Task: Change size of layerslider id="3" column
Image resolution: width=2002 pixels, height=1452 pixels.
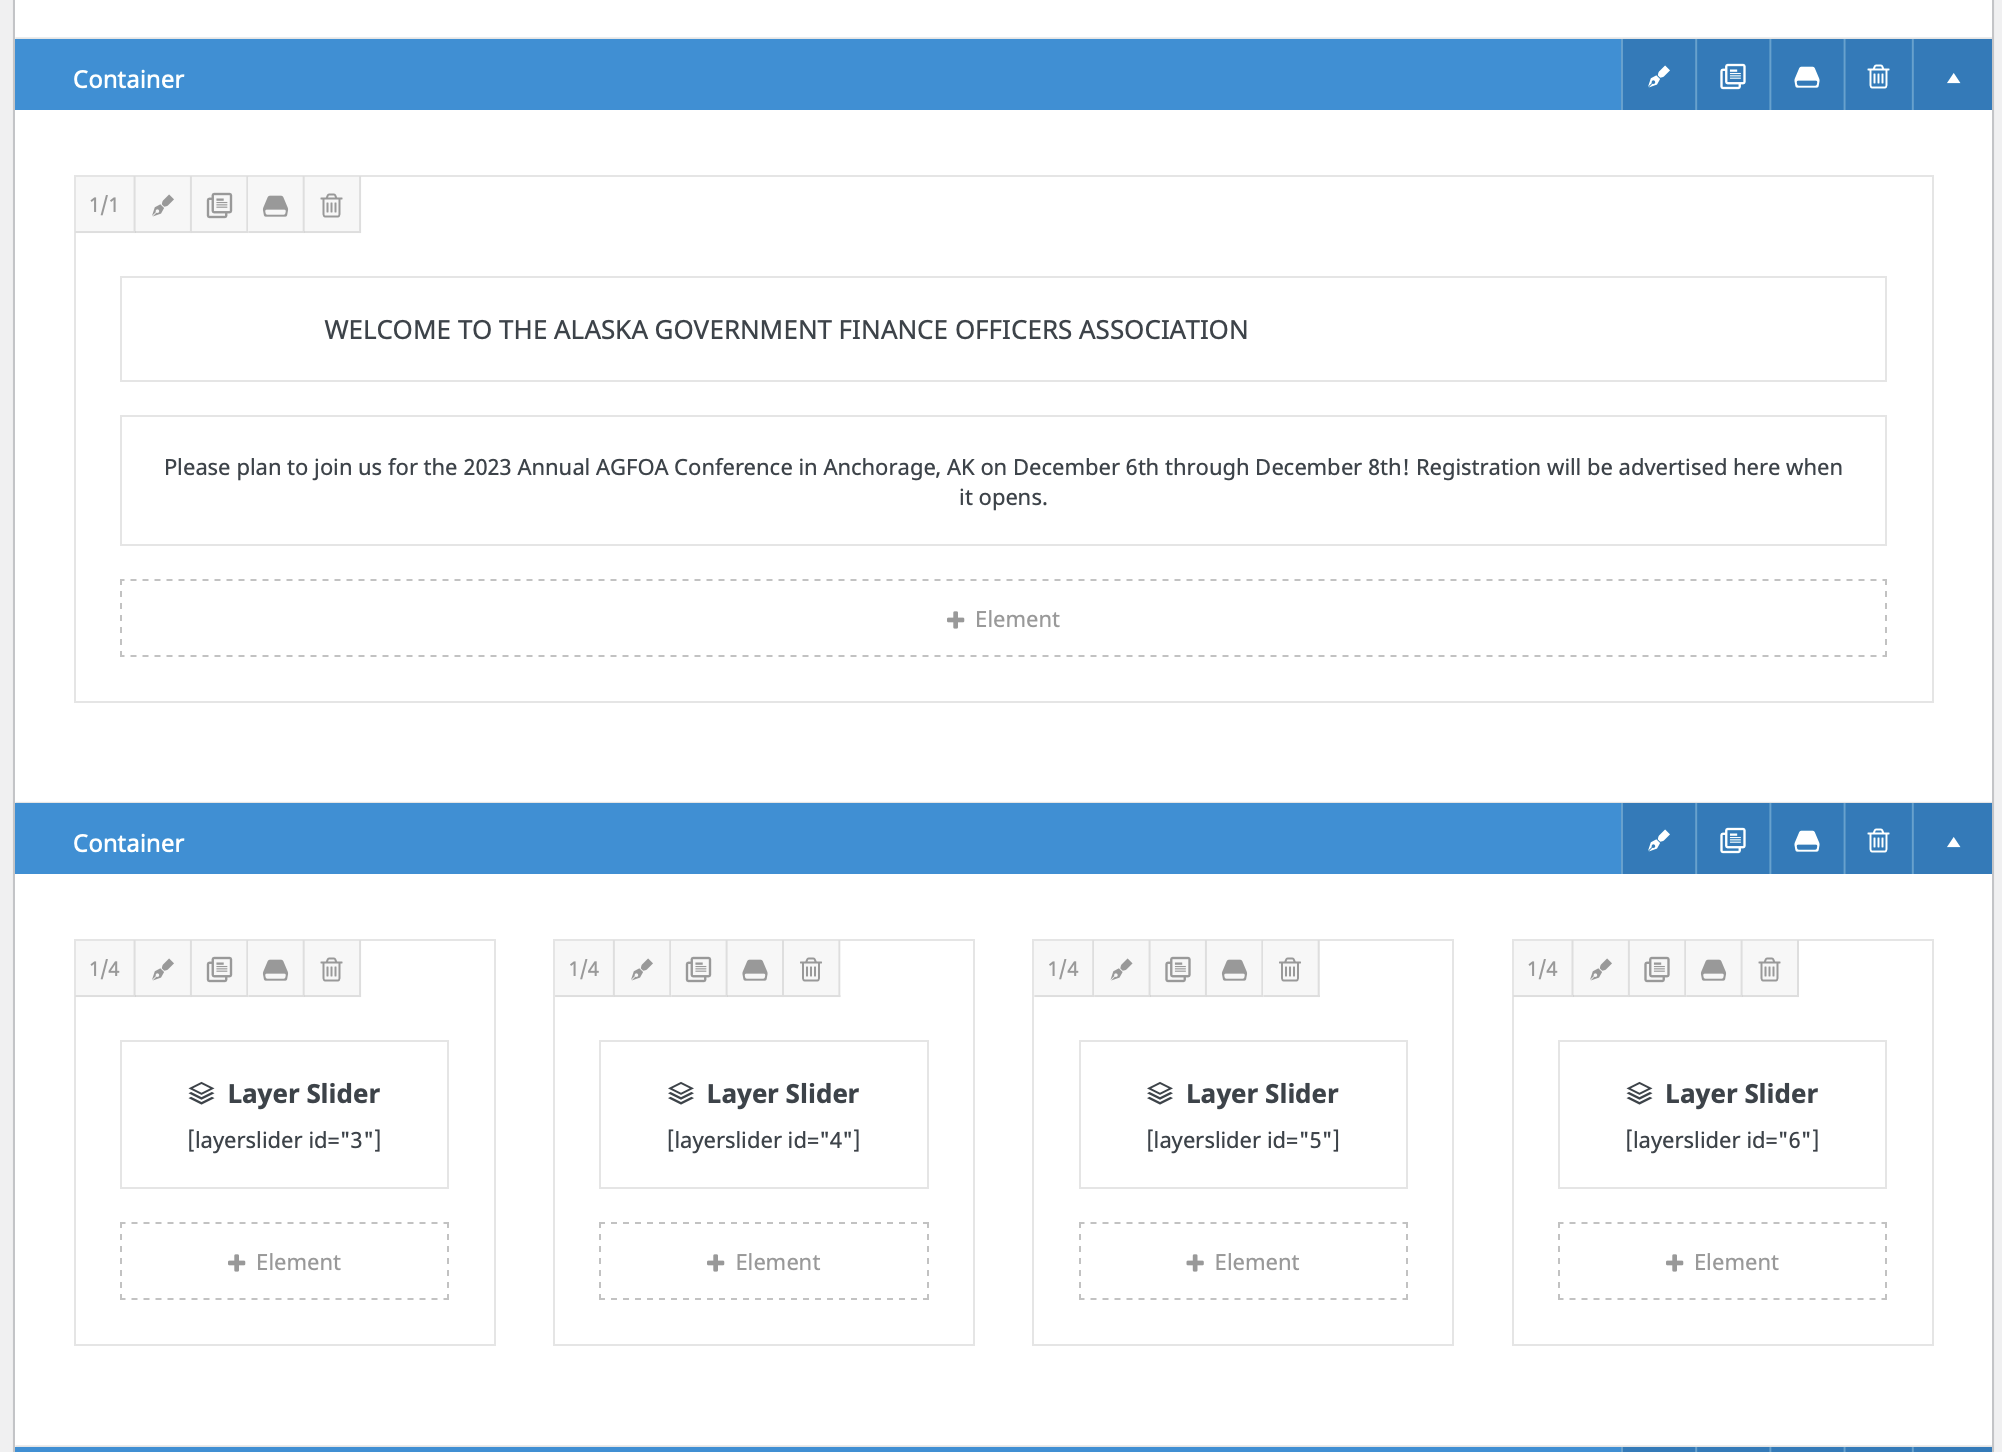Action: point(104,969)
